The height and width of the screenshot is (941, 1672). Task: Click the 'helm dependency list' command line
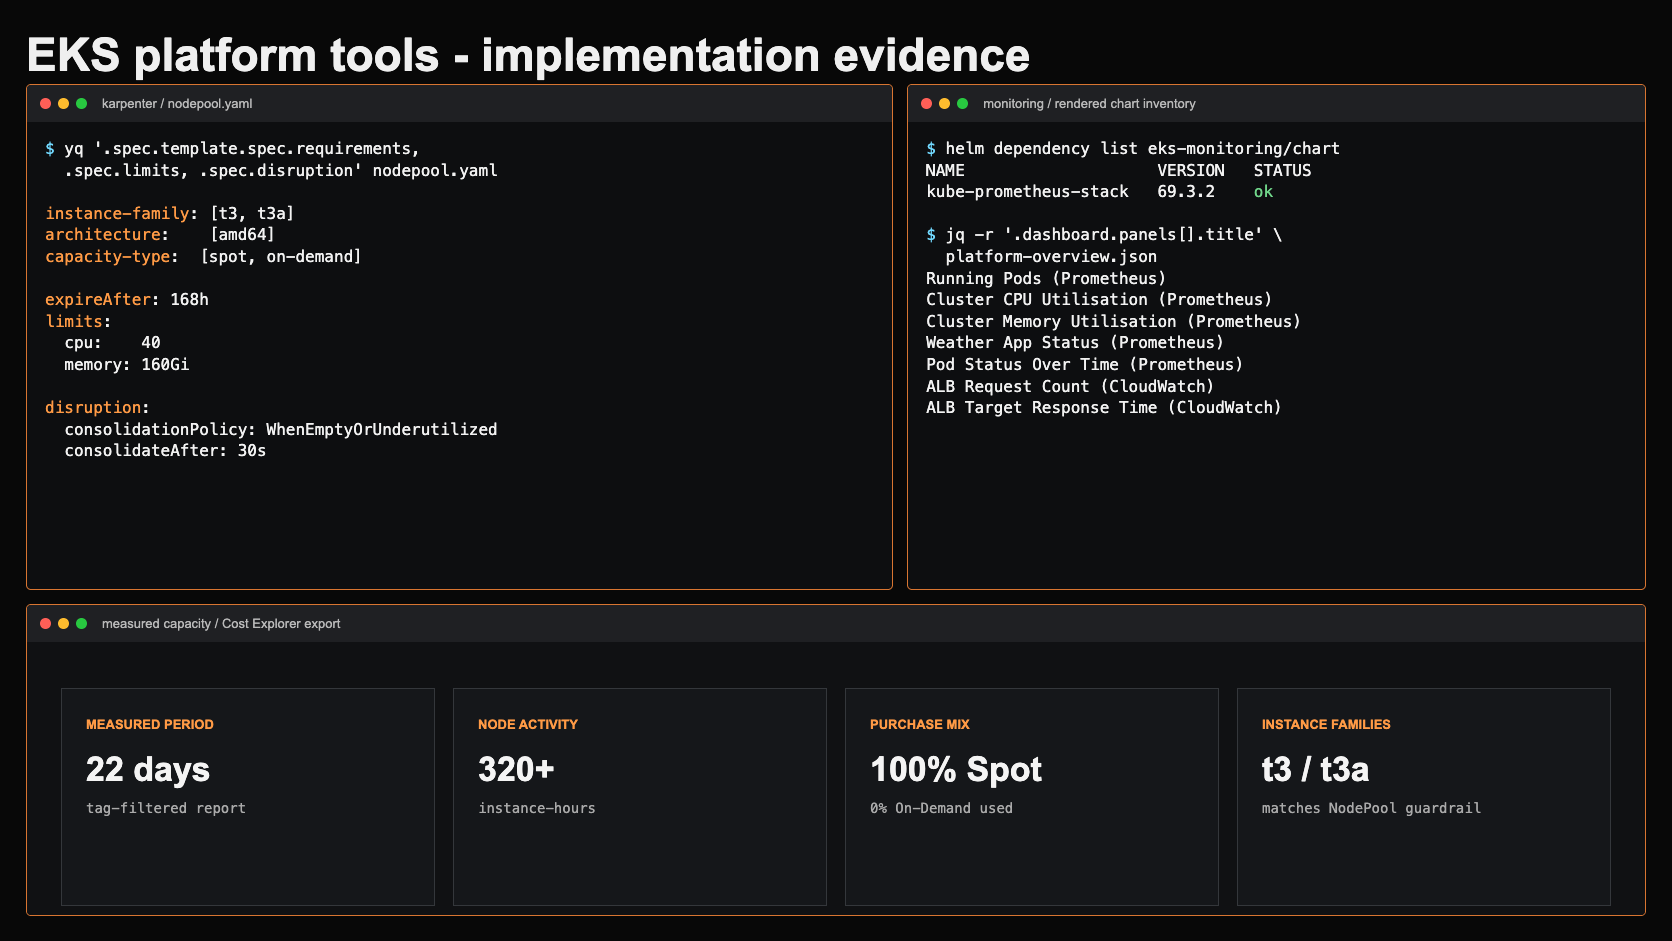pos(1133,148)
